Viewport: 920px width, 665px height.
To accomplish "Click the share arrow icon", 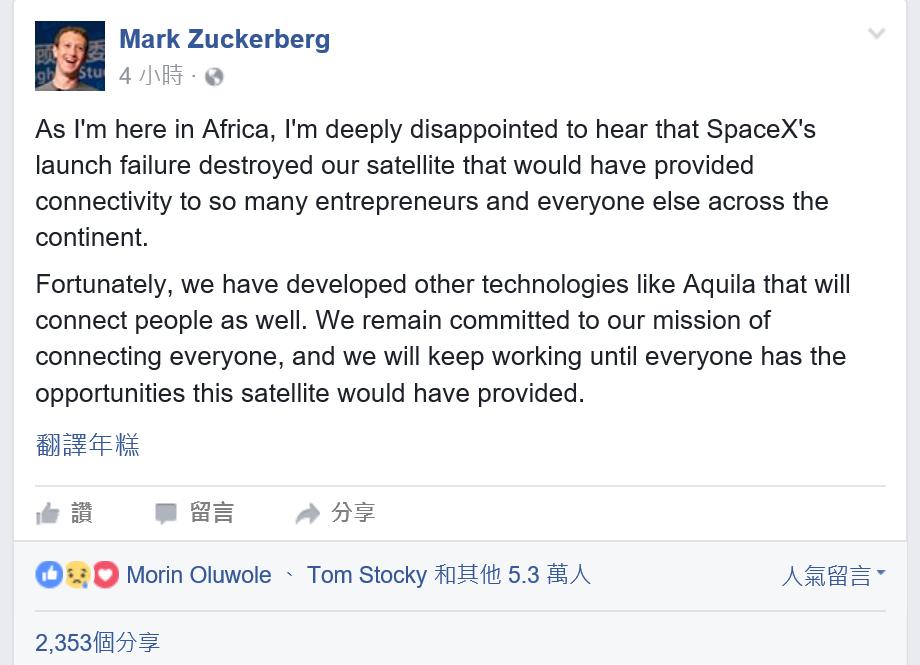I will [307, 514].
